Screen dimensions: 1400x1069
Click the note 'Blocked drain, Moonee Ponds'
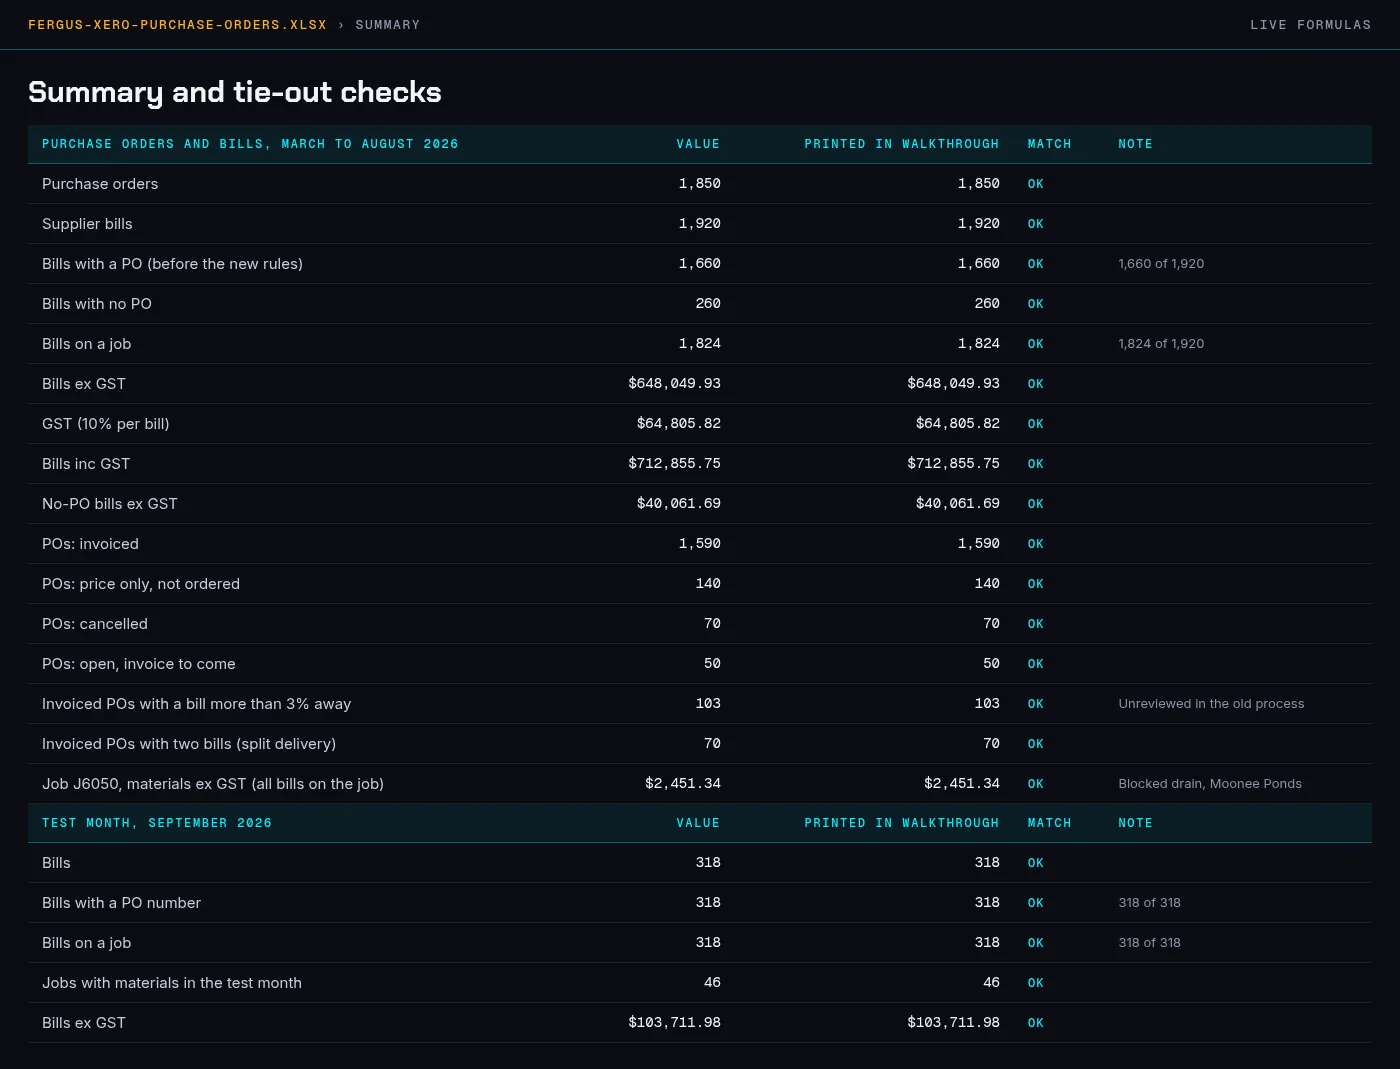click(x=1210, y=784)
